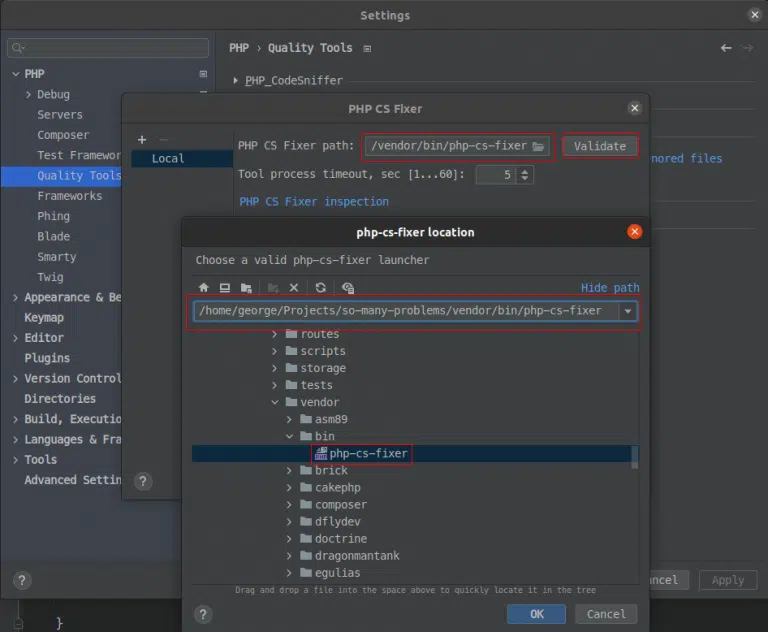This screenshot has height=632, width=768.
Task: Click file tree vertical scrollbar
Action: 635,456
